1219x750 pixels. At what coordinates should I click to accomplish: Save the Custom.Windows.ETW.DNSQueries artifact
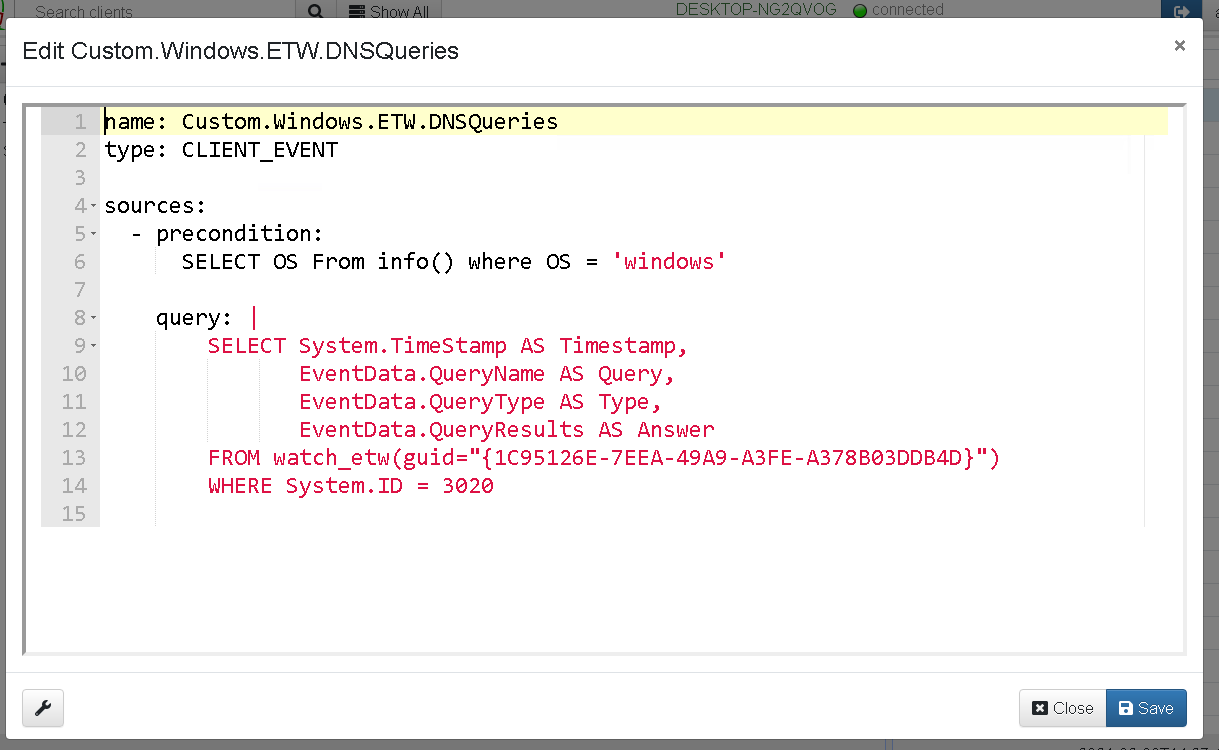click(x=1146, y=708)
